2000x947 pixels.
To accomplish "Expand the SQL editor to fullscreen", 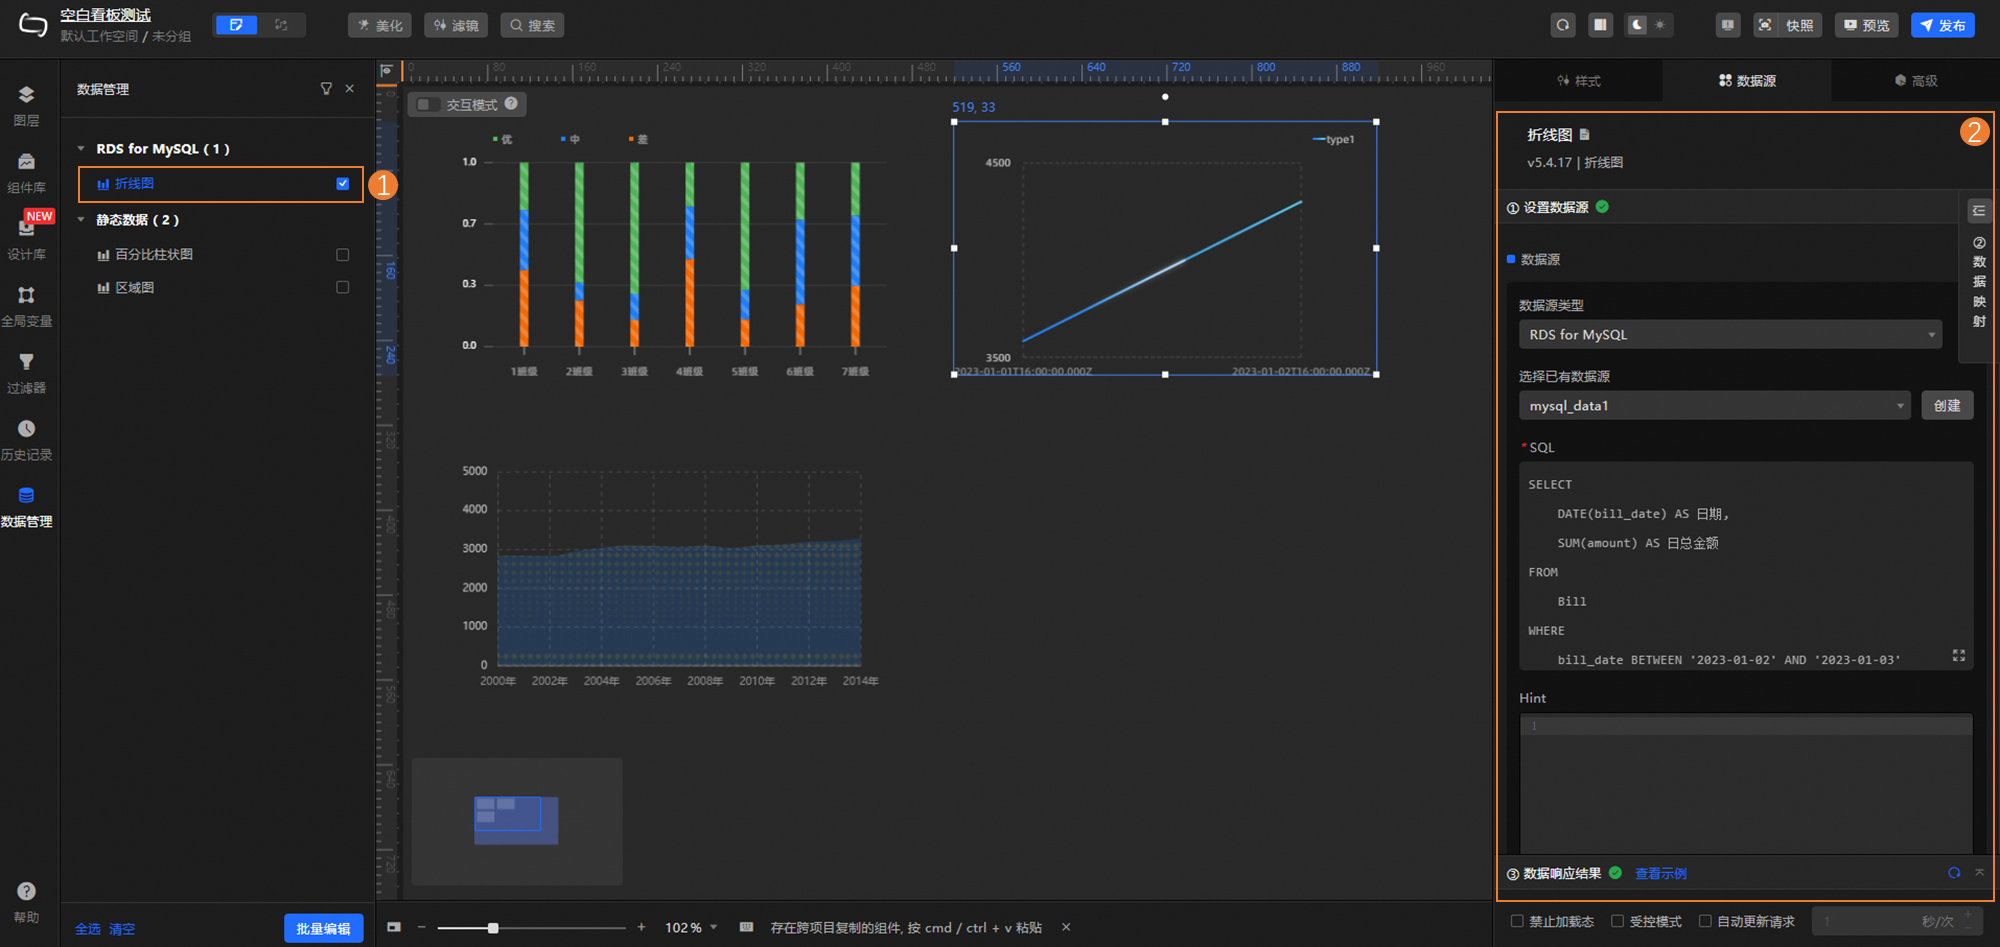I will (1958, 656).
